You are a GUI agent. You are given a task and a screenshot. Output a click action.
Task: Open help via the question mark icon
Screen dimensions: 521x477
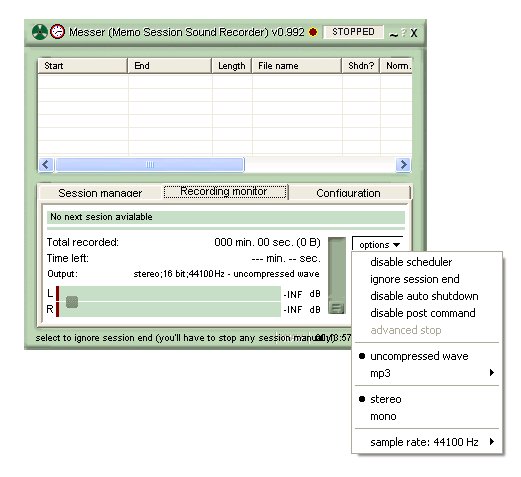(x=404, y=32)
